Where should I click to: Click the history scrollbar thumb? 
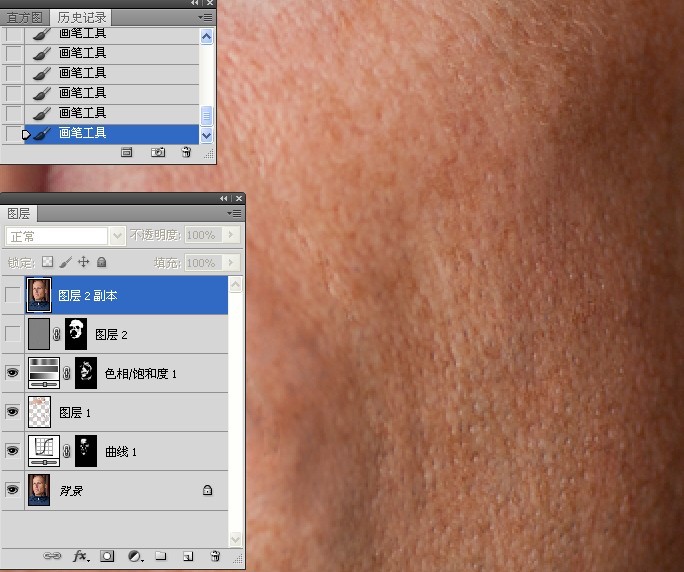pyautogui.click(x=206, y=116)
